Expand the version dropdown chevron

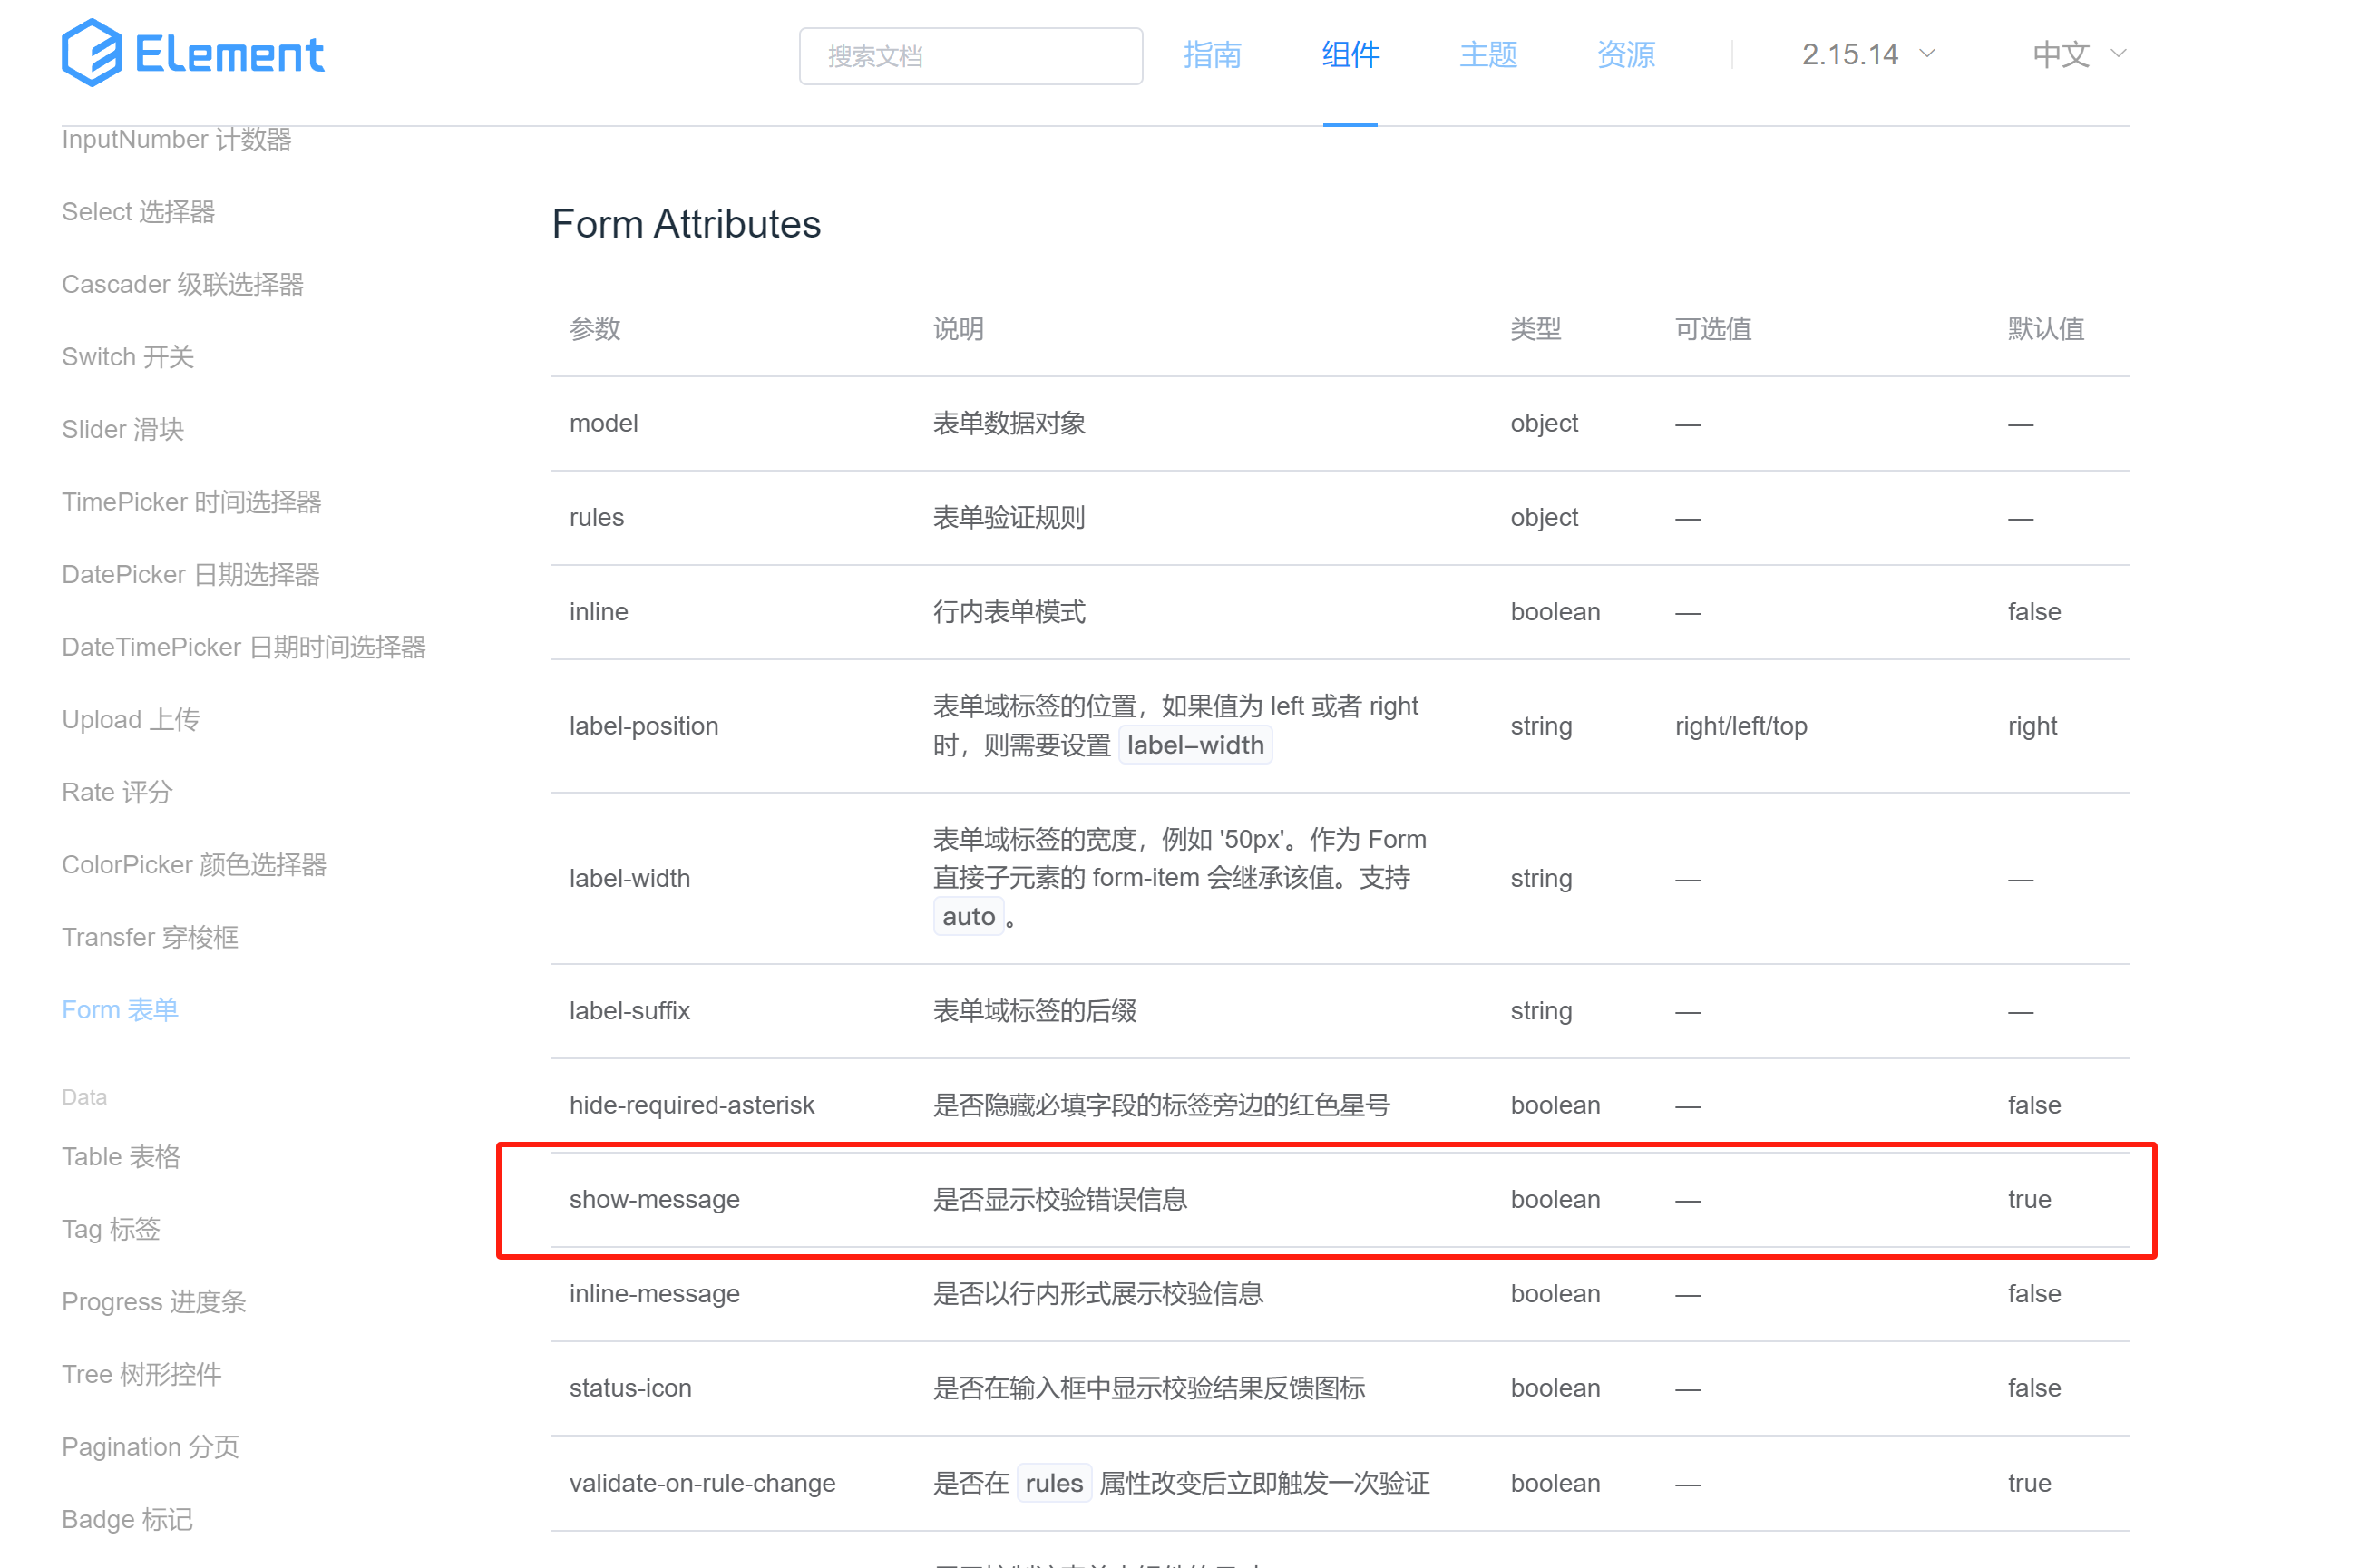tap(1926, 55)
